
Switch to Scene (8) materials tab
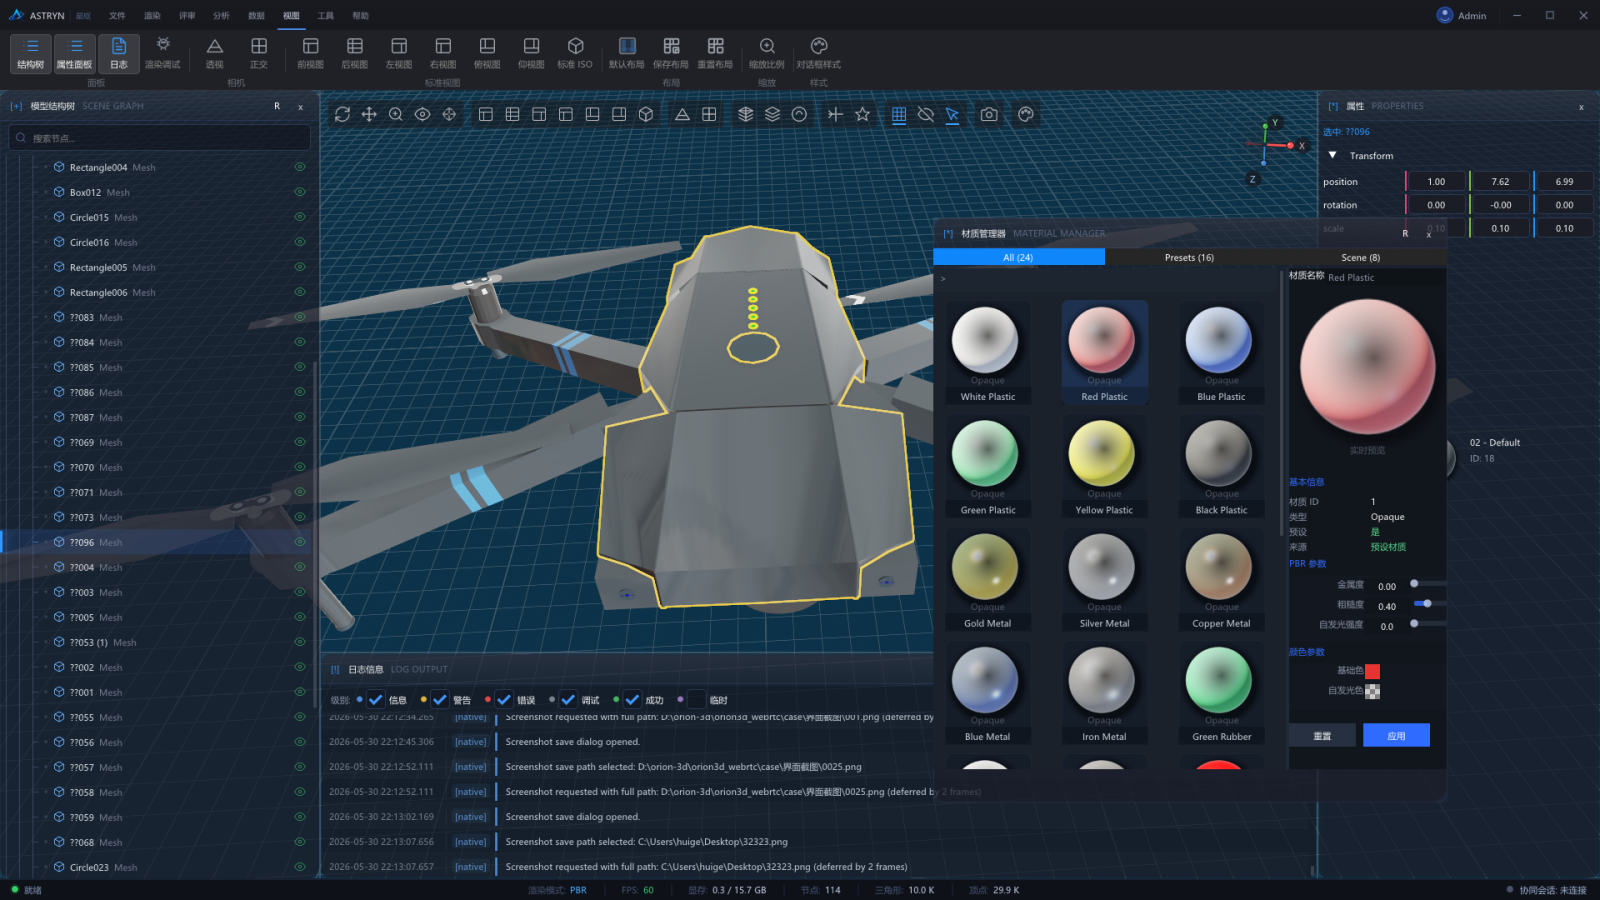click(1360, 257)
